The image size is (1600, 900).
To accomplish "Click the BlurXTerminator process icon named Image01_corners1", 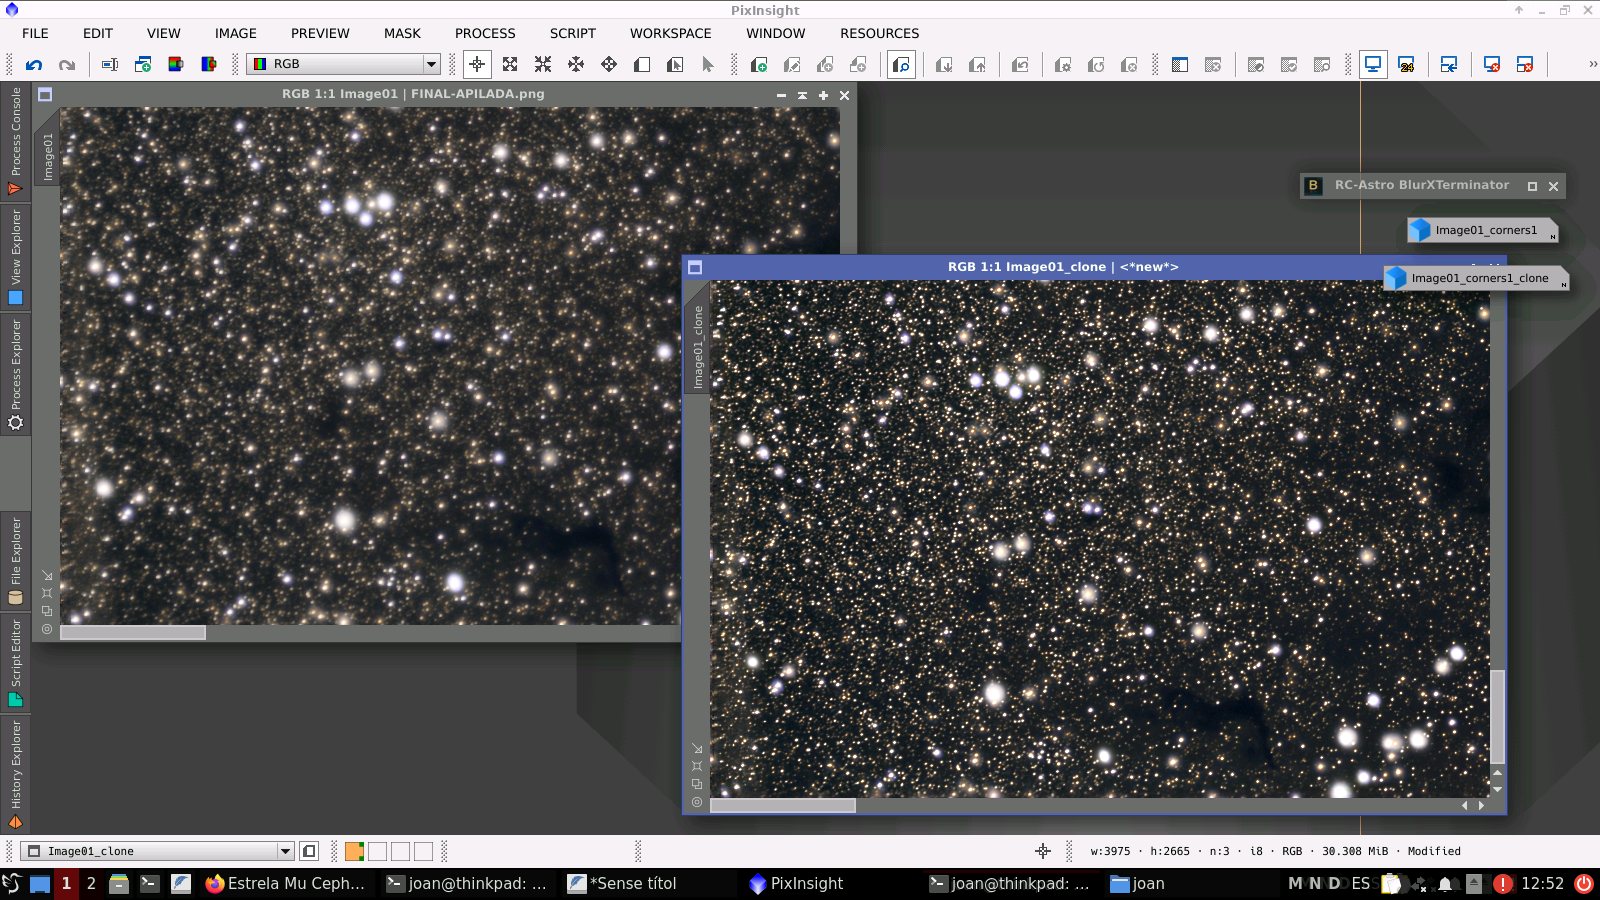I will click(x=1484, y=230).
